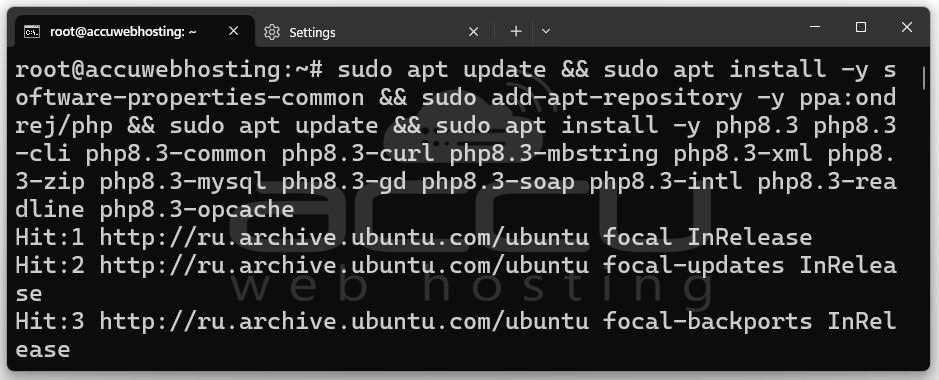Minimize the terminal window
The height and width of the screenshot is (380, 939).
click(814, 27)
